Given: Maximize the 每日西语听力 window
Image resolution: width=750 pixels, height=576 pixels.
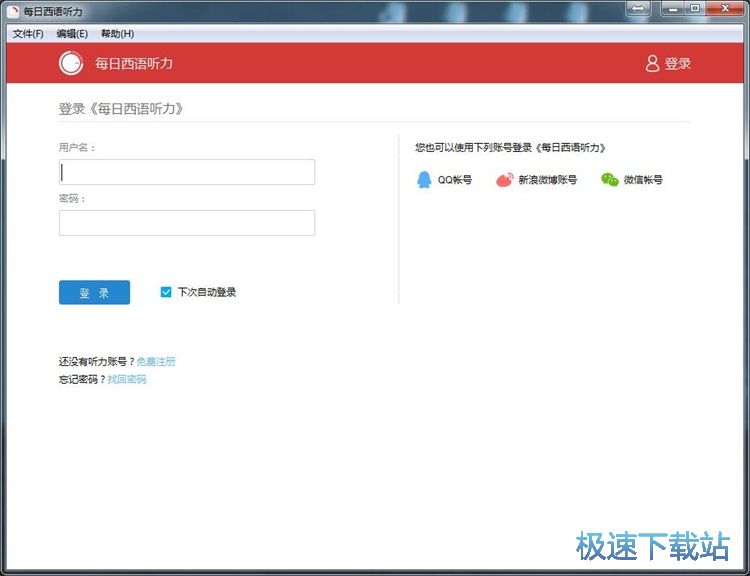Looking at the screenshot, I should click(695, 9).
